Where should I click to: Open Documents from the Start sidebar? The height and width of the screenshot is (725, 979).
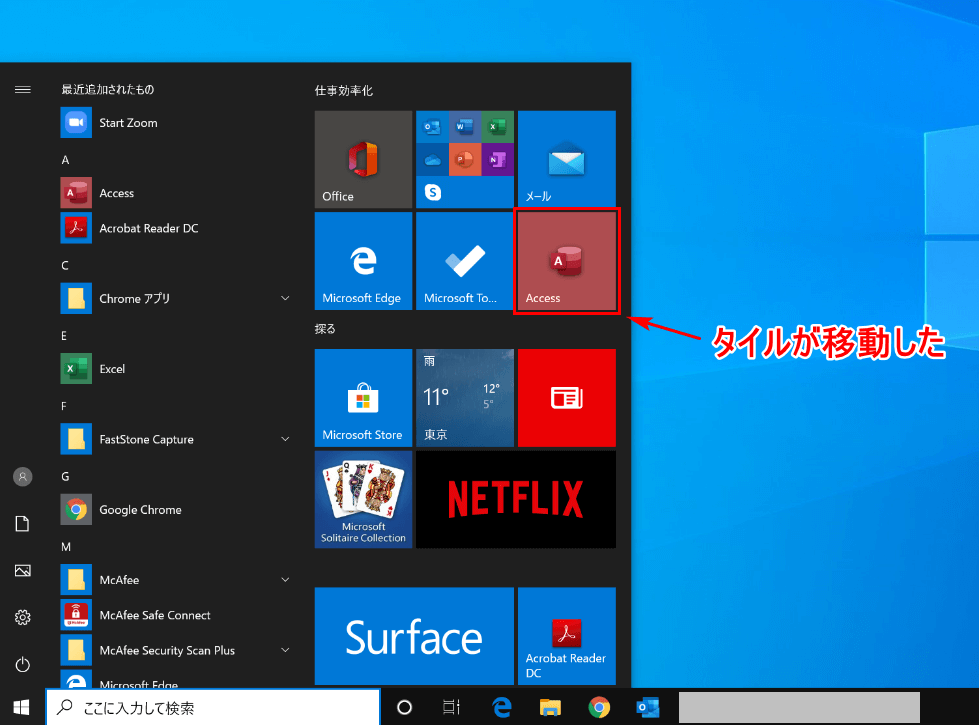[22, 523]
